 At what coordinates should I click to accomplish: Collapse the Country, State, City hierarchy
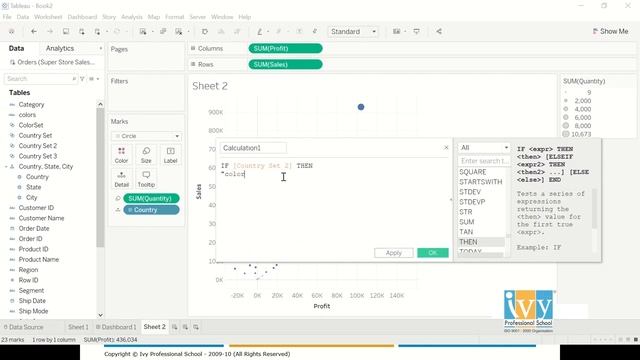pyautogui.click(x=6, y=167)
